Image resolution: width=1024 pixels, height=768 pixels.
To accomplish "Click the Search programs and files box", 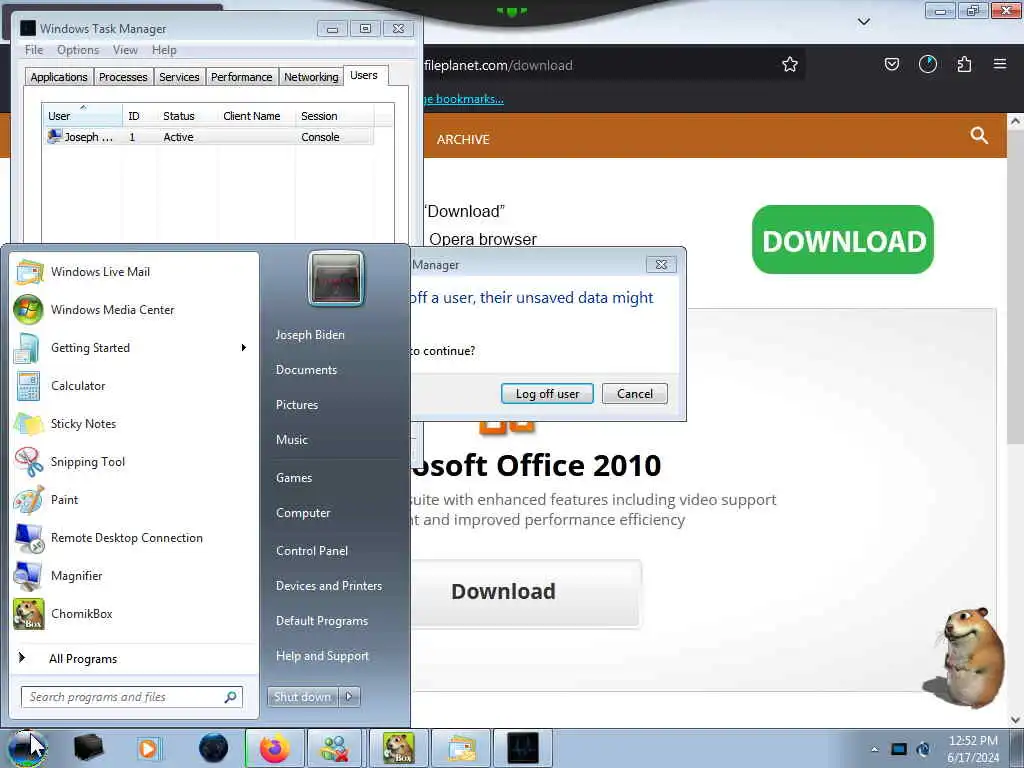I will coord(132,697).
